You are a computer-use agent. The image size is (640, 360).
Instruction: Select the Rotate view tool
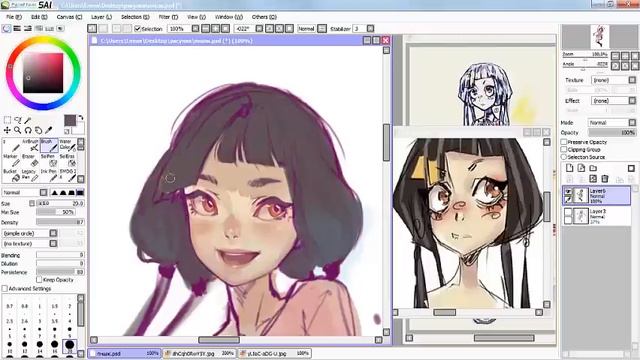coord(28,130)
